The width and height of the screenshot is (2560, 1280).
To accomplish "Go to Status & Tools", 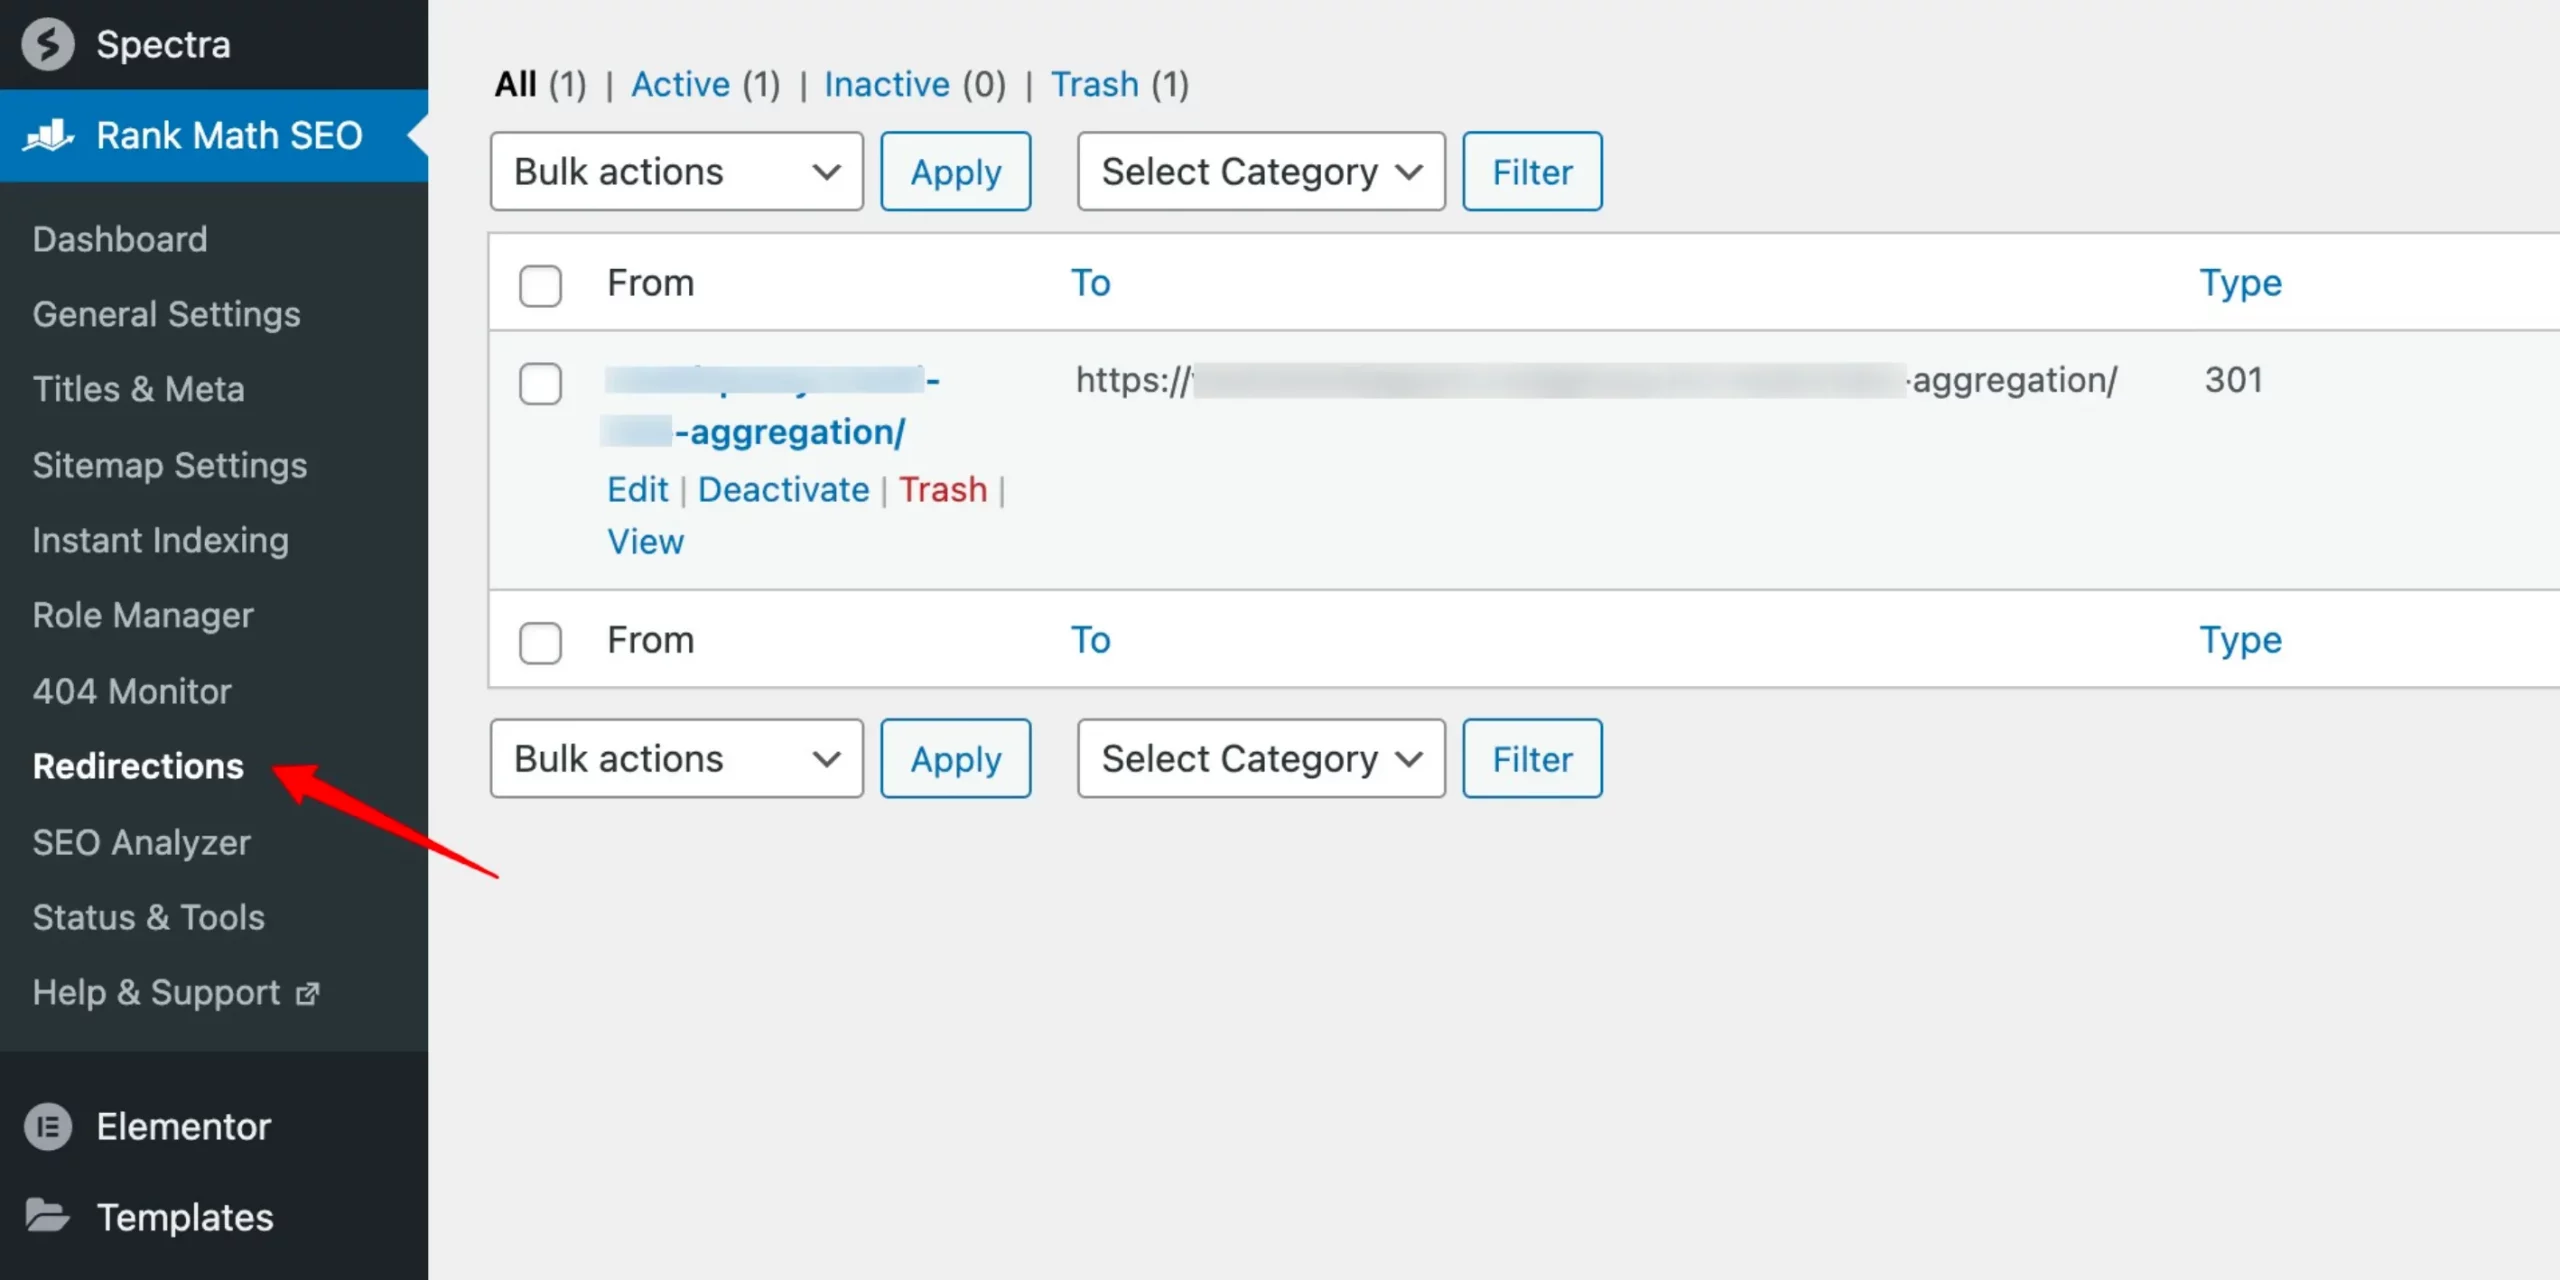I will pos(149,917).
